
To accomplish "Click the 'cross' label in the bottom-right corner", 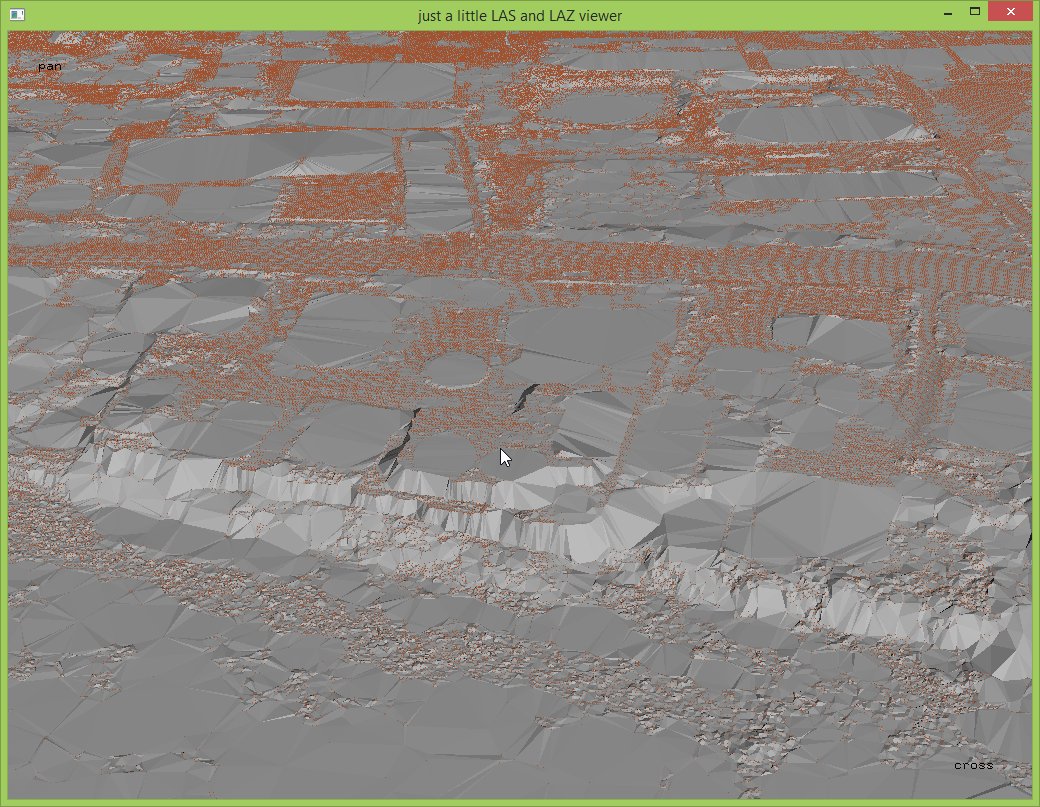I will 973,765.
